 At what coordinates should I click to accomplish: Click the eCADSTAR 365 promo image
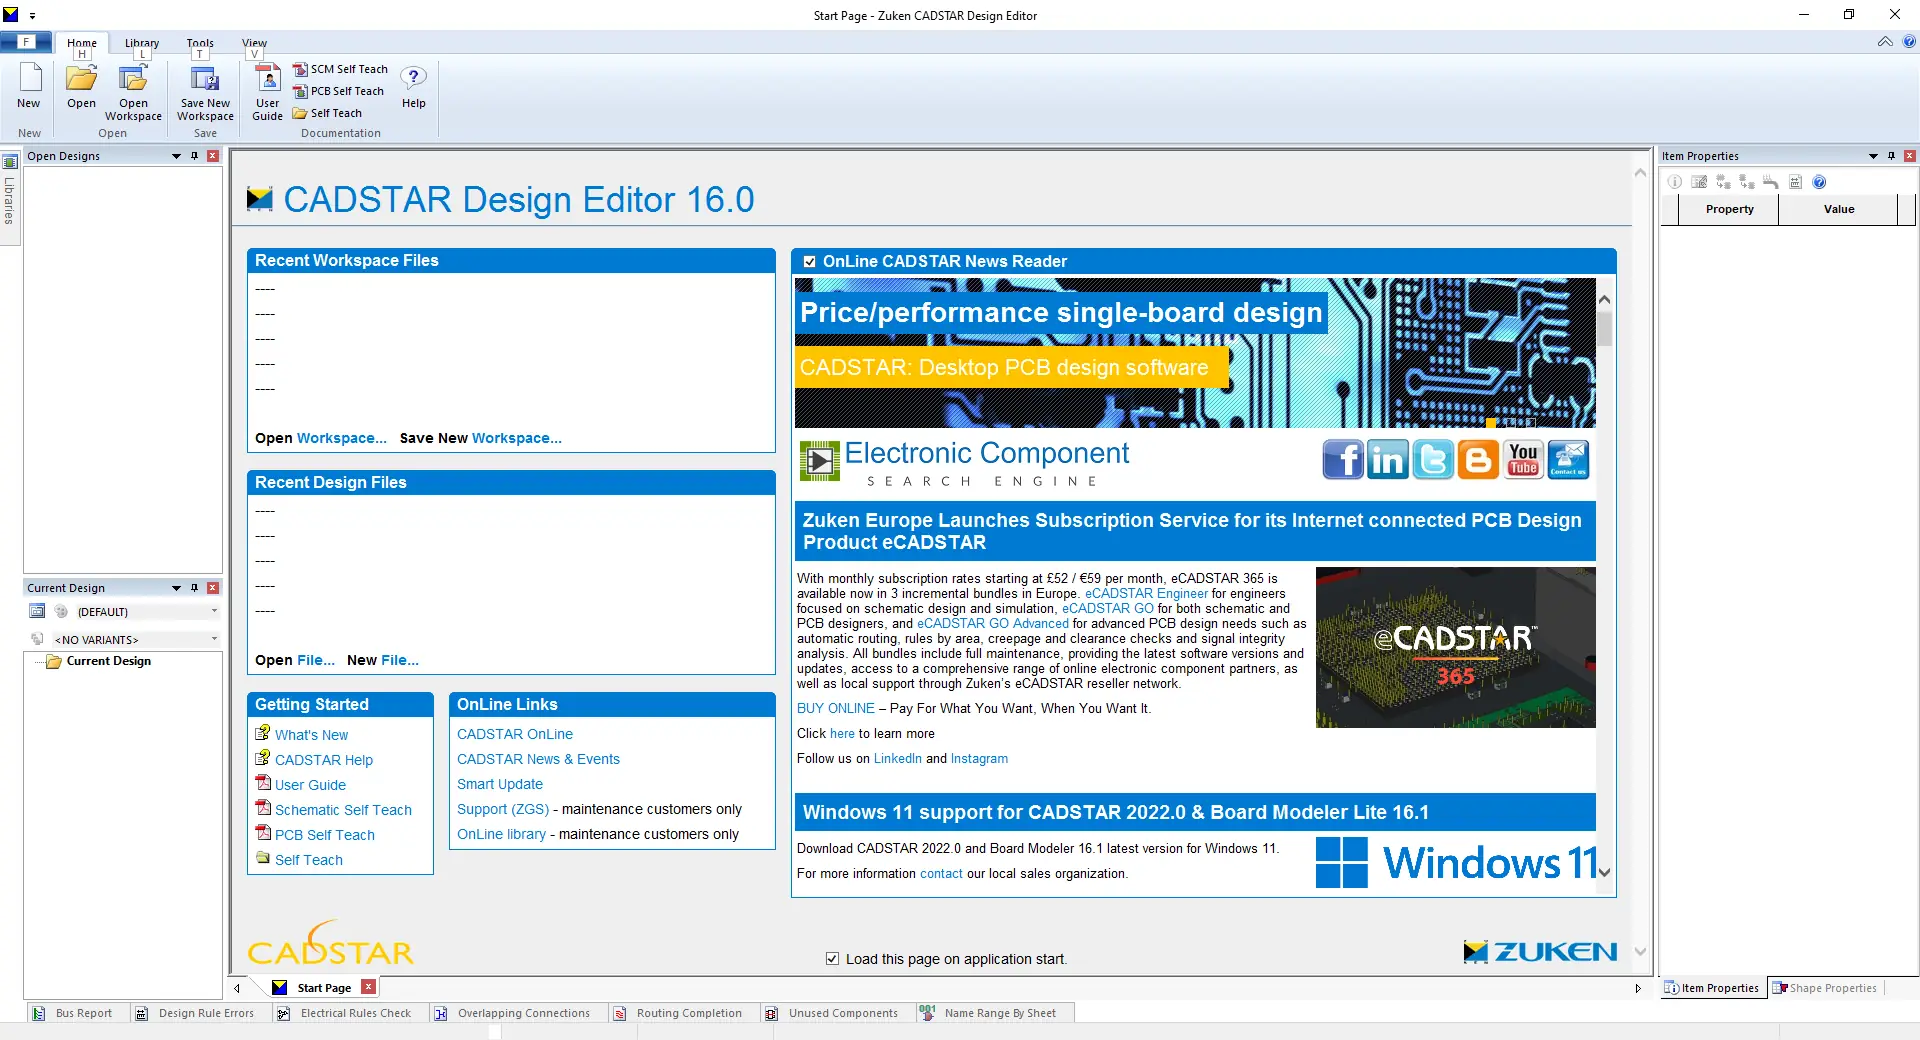tap(1455, 647)
